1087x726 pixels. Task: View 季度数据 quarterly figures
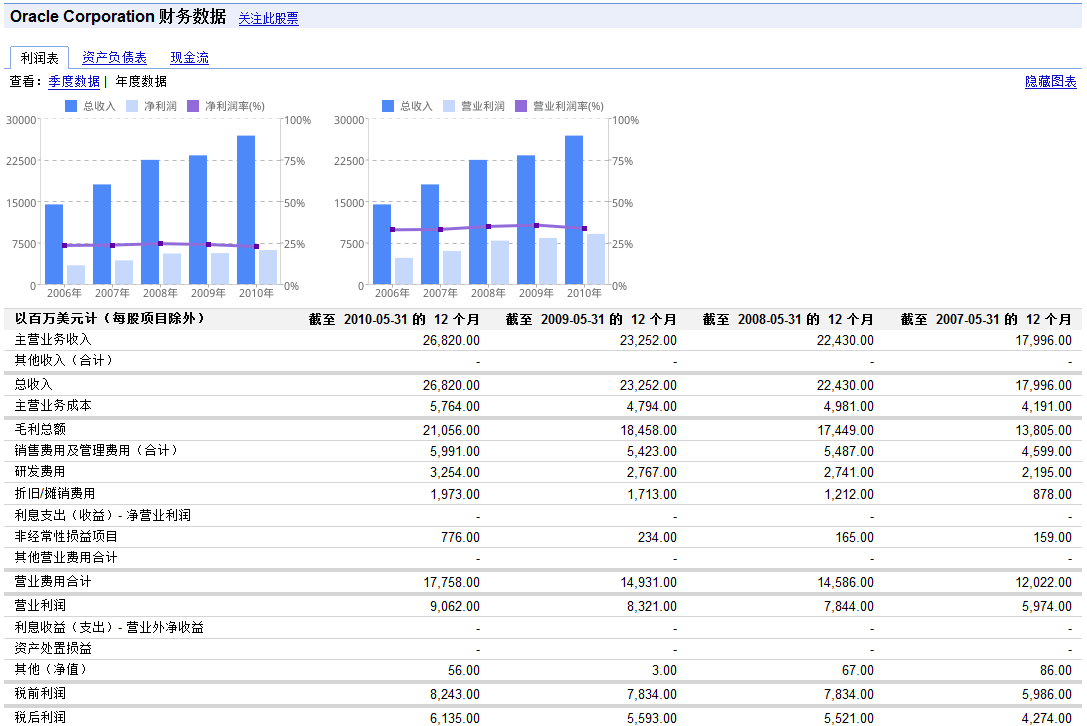coord(74,81)
